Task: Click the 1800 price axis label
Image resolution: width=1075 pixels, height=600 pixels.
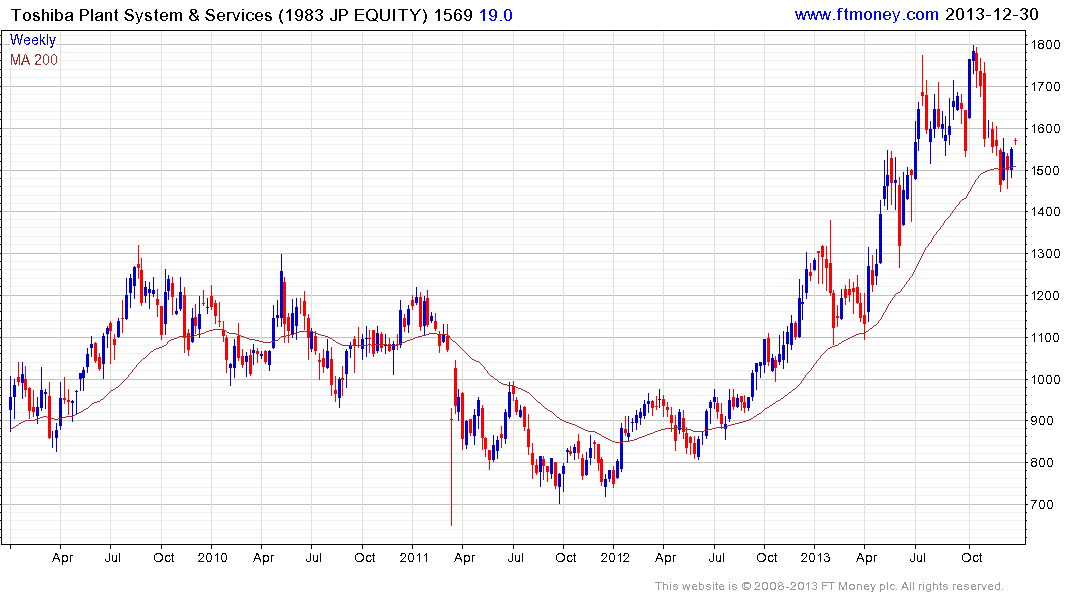Action: point(1046,45)
